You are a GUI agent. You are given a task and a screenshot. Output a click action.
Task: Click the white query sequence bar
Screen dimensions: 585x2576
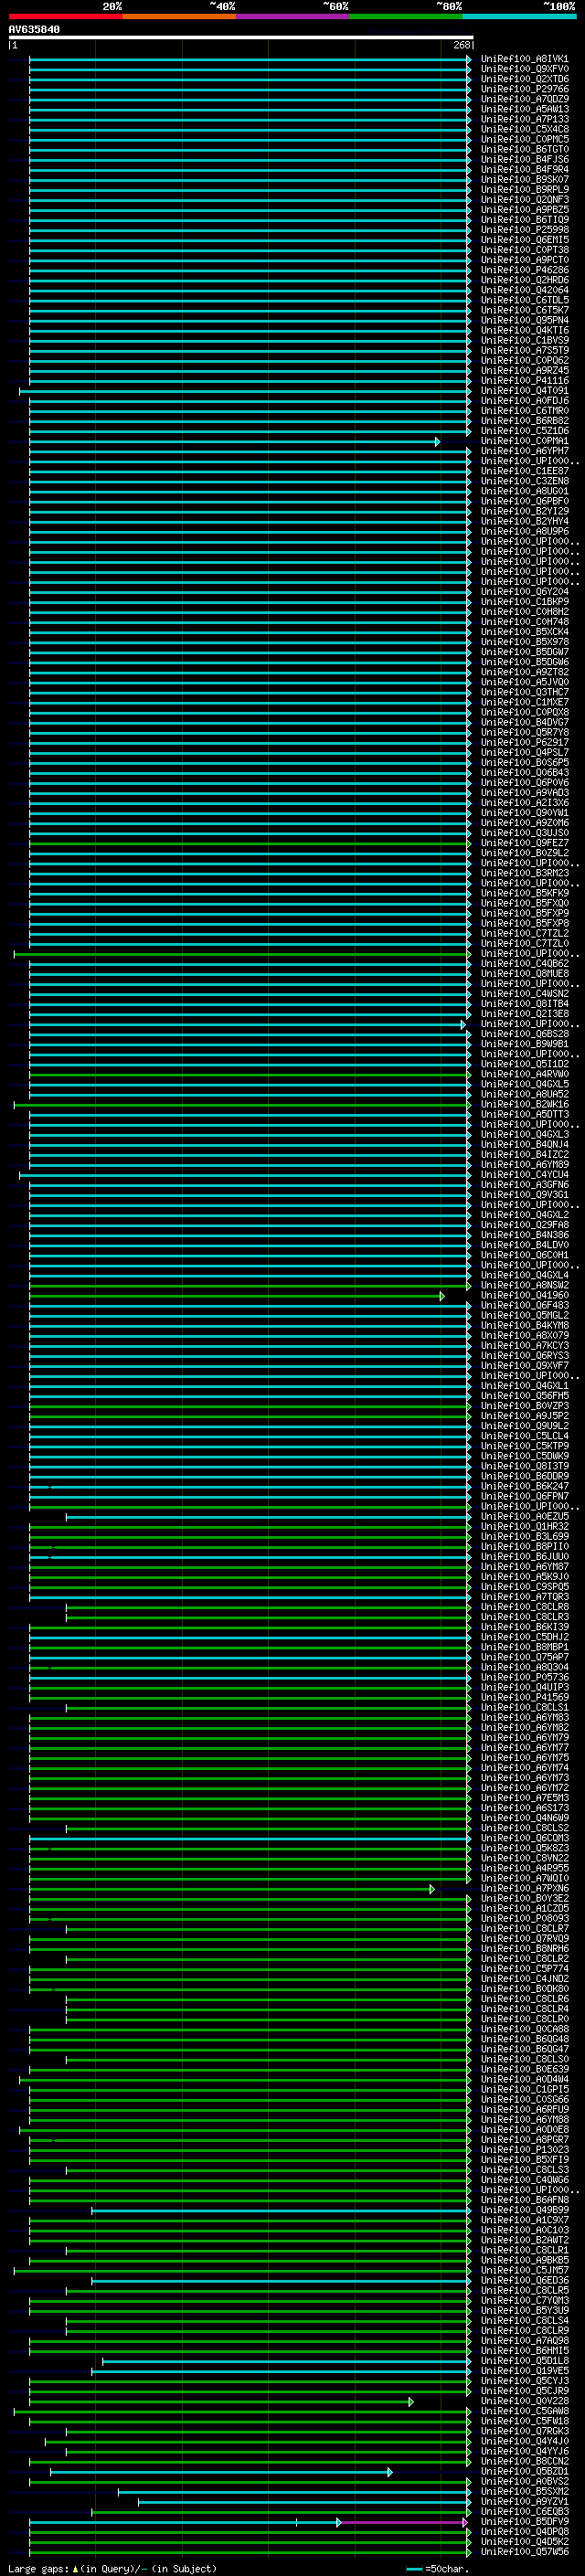tap(240, 38)
